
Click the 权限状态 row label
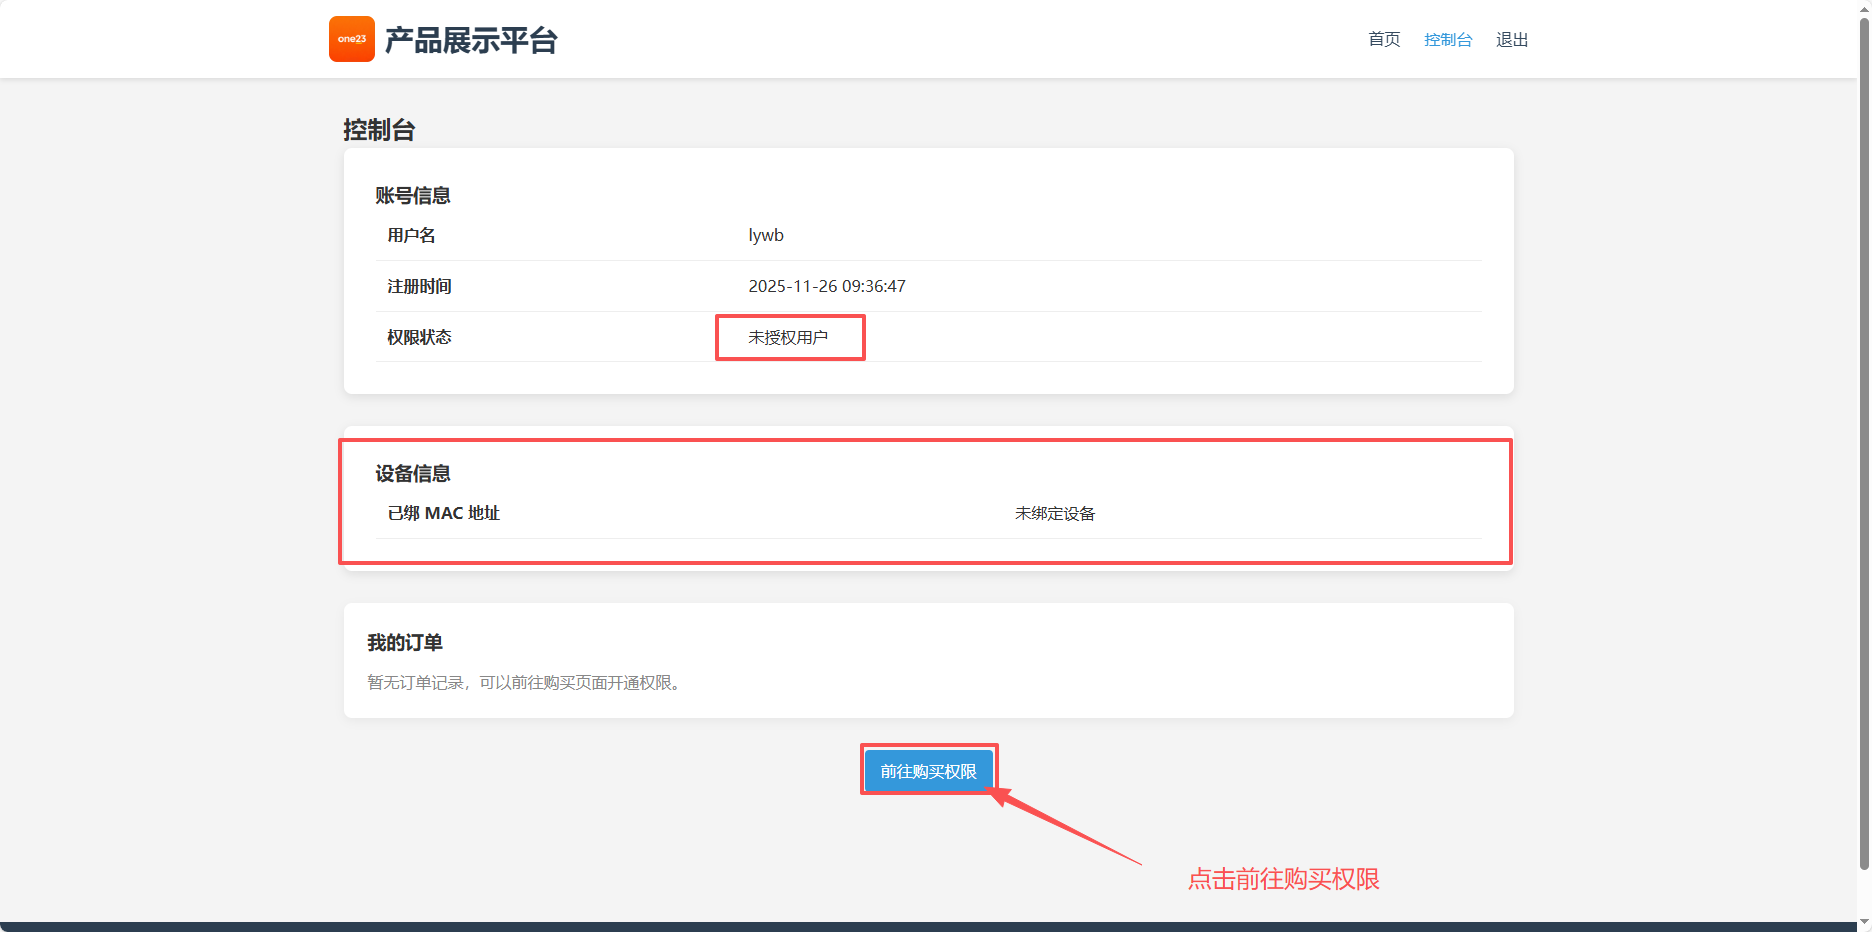click(x=419, y=338)
